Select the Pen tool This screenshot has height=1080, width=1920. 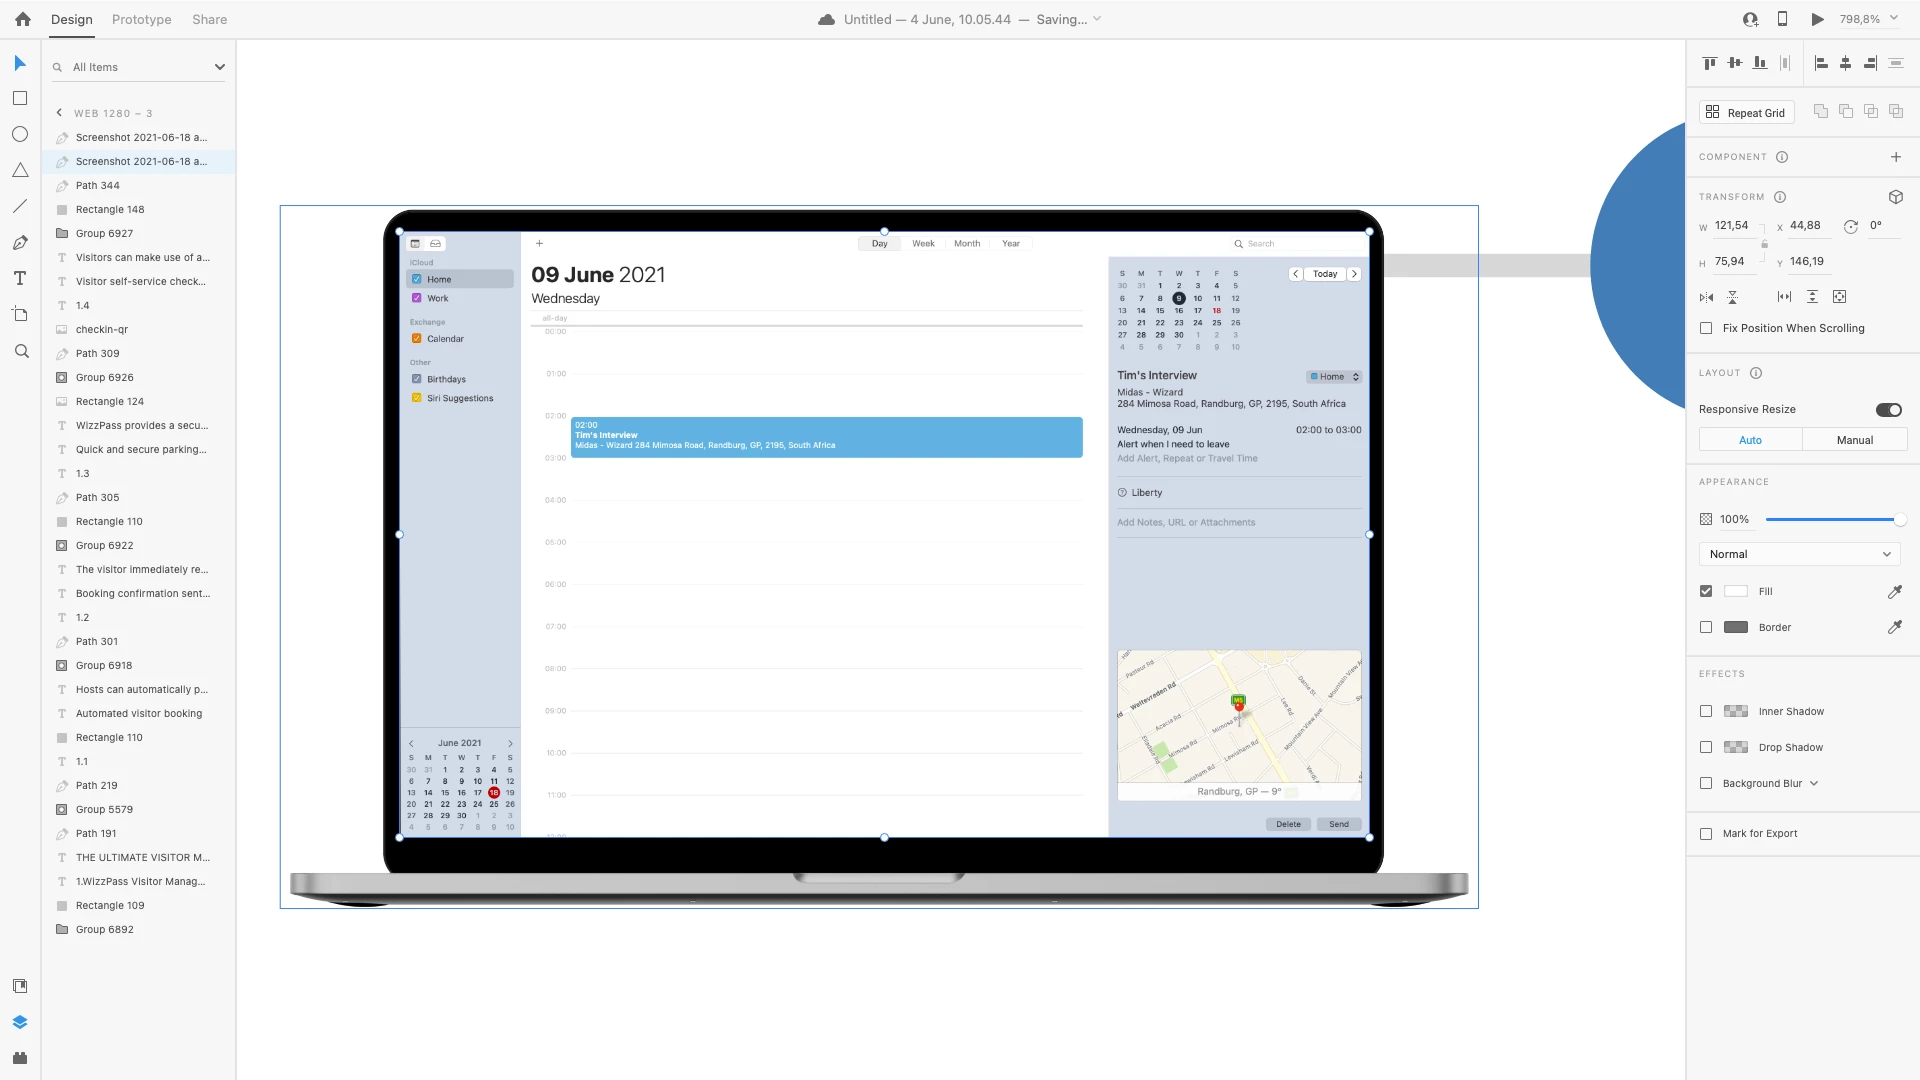(x=20, y=243)
